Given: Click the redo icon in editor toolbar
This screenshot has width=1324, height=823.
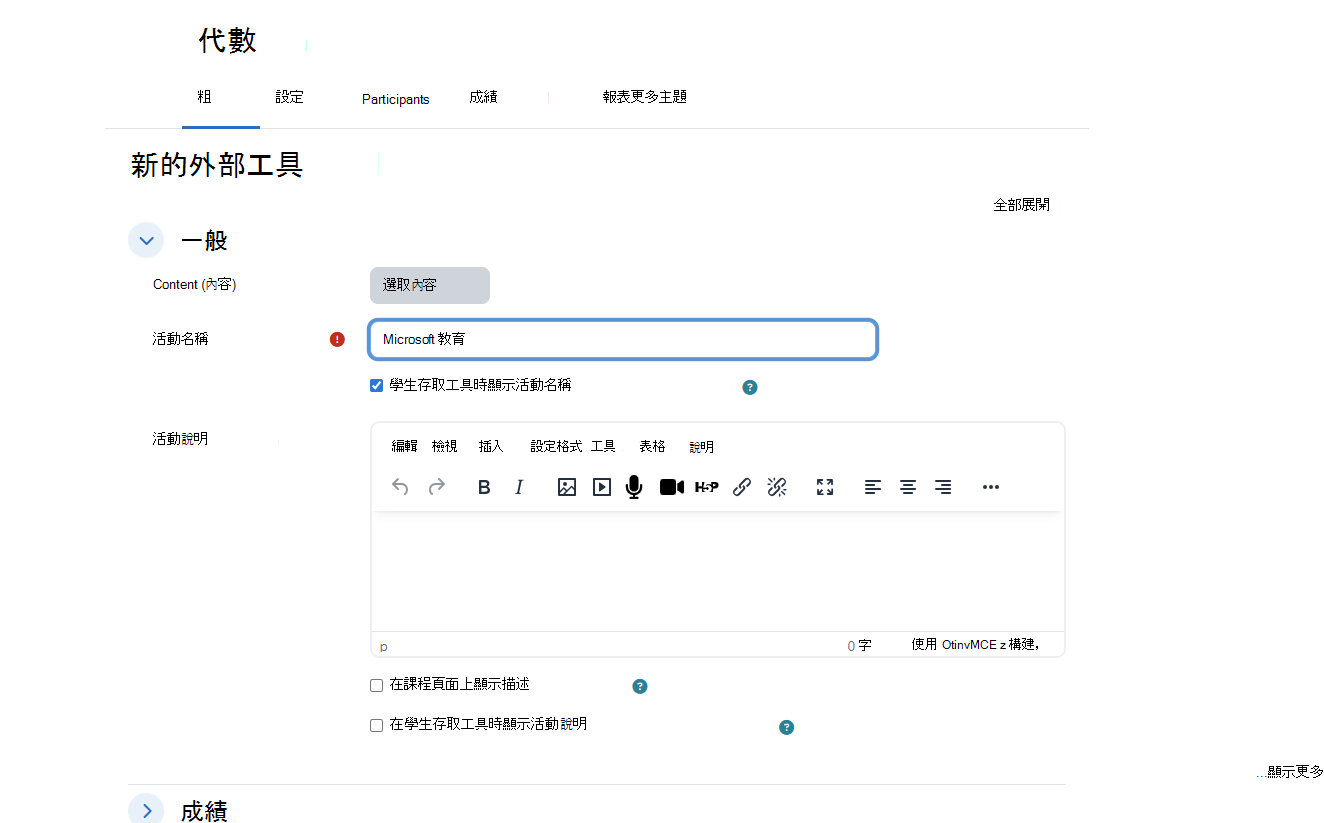Looking at the screenshot, I should pos(437,487).
